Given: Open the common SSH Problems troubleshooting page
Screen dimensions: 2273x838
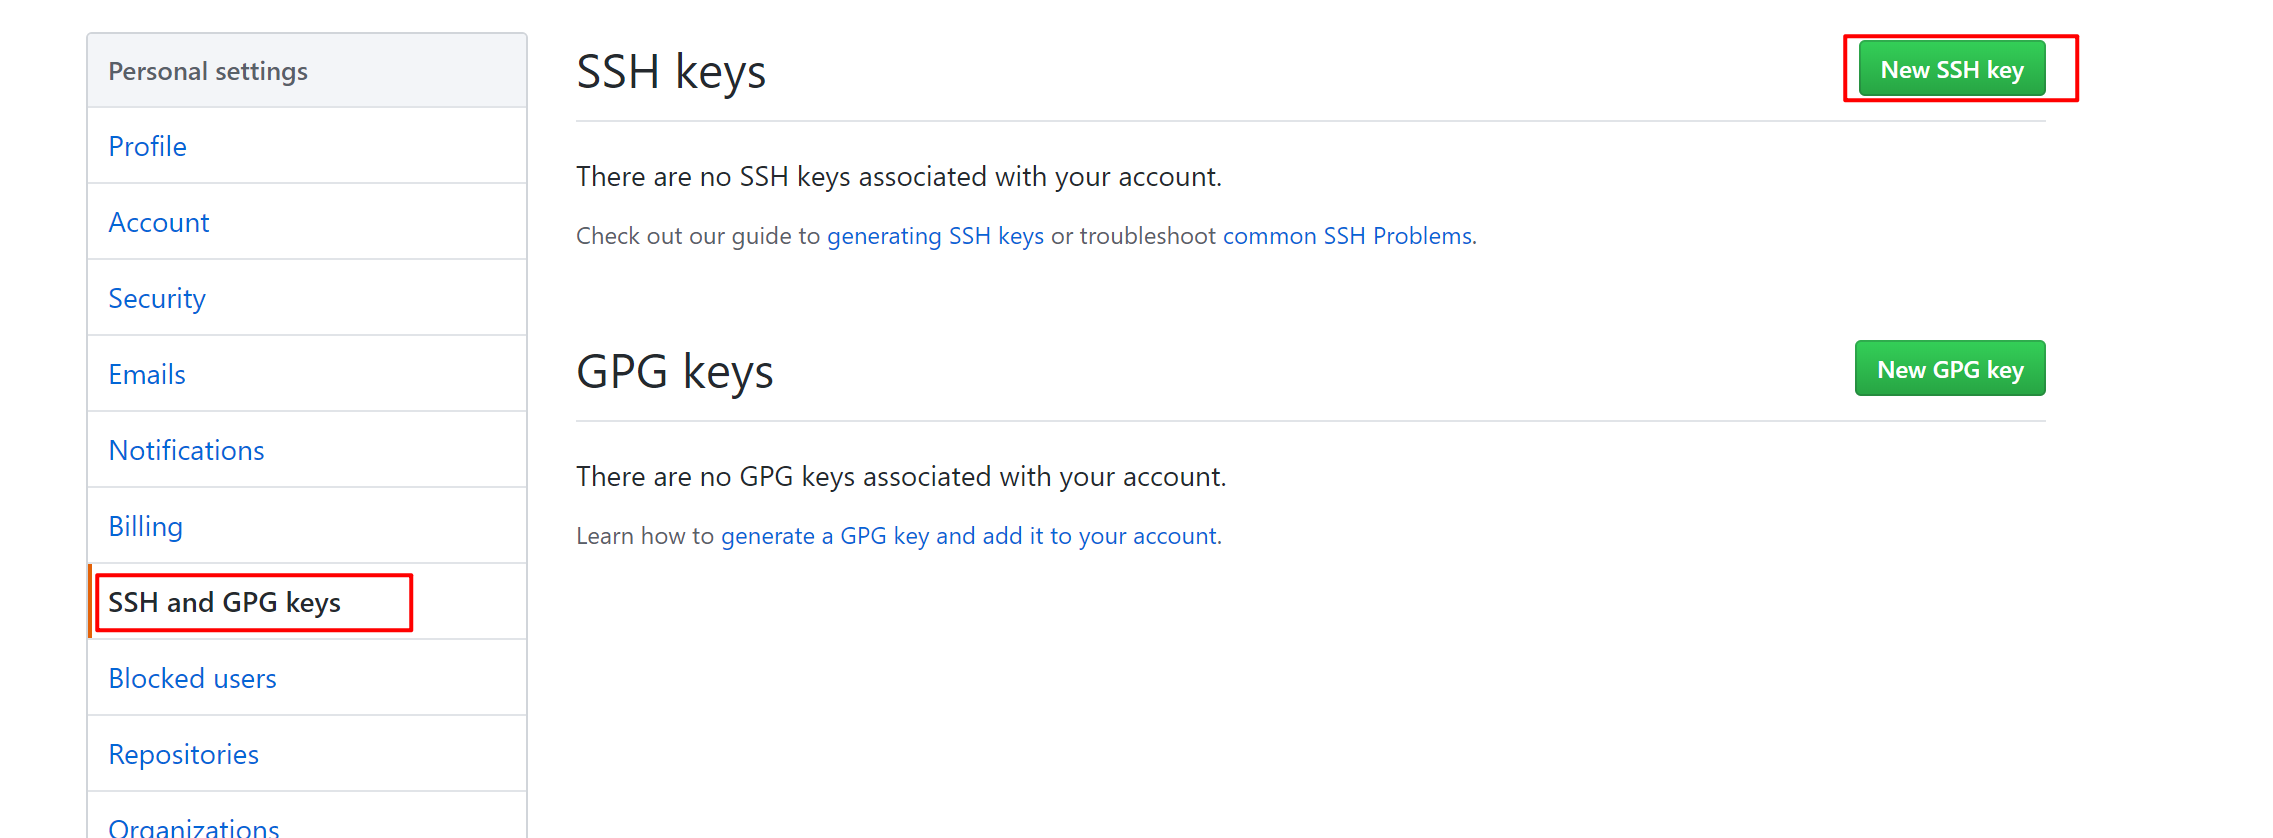Looking at the screenshot, I should pyautogui.click(x=1347, y=236).
